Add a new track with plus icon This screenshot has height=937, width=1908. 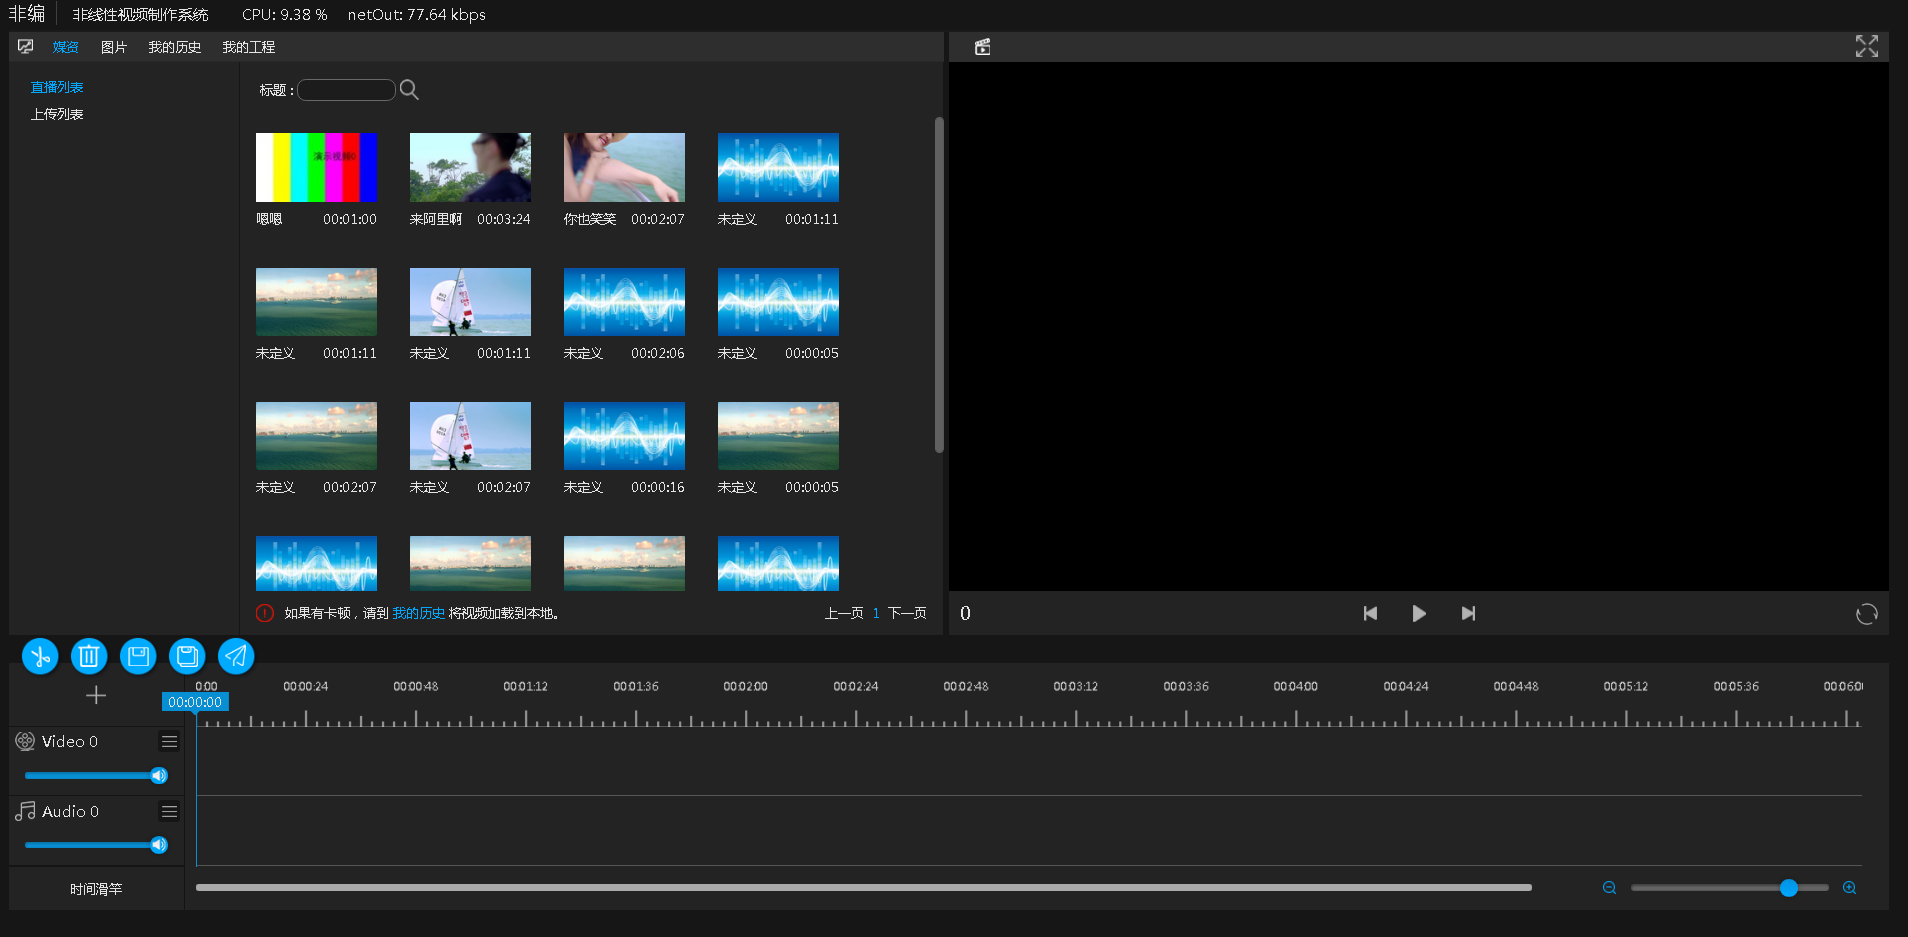point(96,695)
